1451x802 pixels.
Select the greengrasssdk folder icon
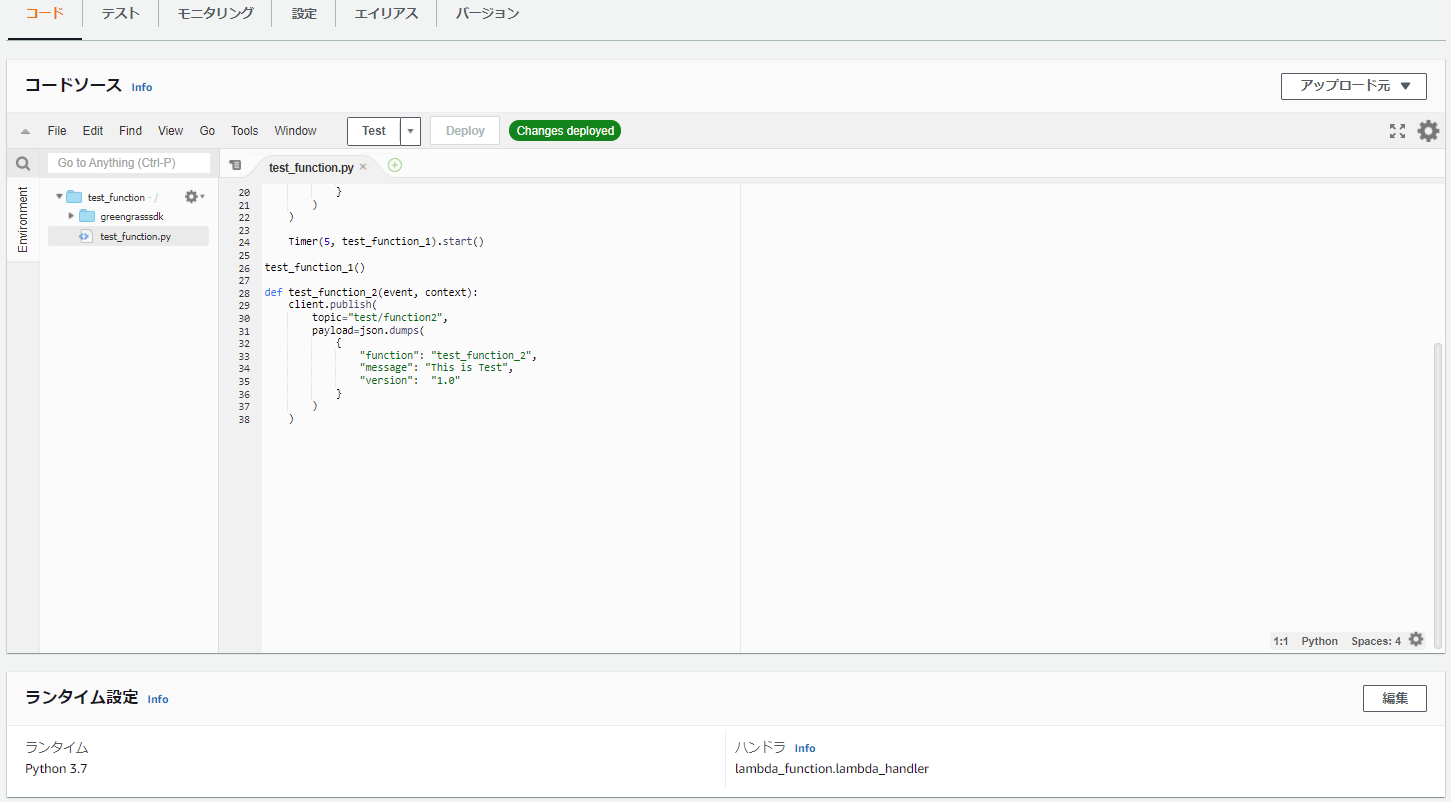(87, 217)
